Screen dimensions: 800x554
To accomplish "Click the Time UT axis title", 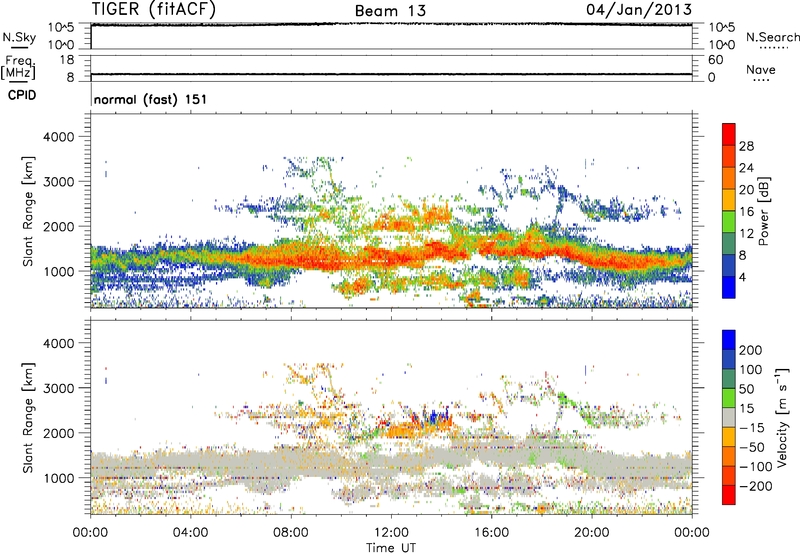I will tap(391, 548).
